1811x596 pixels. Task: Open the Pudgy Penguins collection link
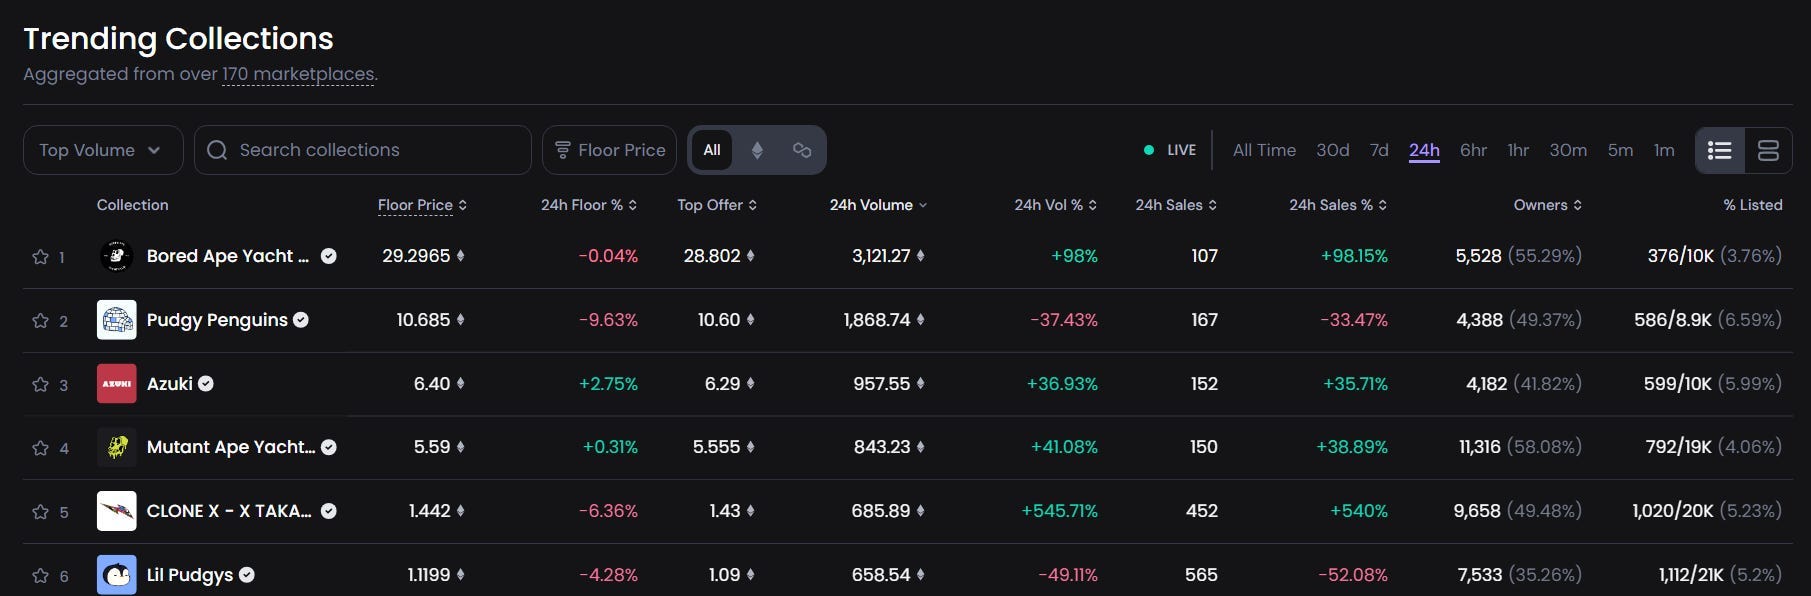pos(217,320)
